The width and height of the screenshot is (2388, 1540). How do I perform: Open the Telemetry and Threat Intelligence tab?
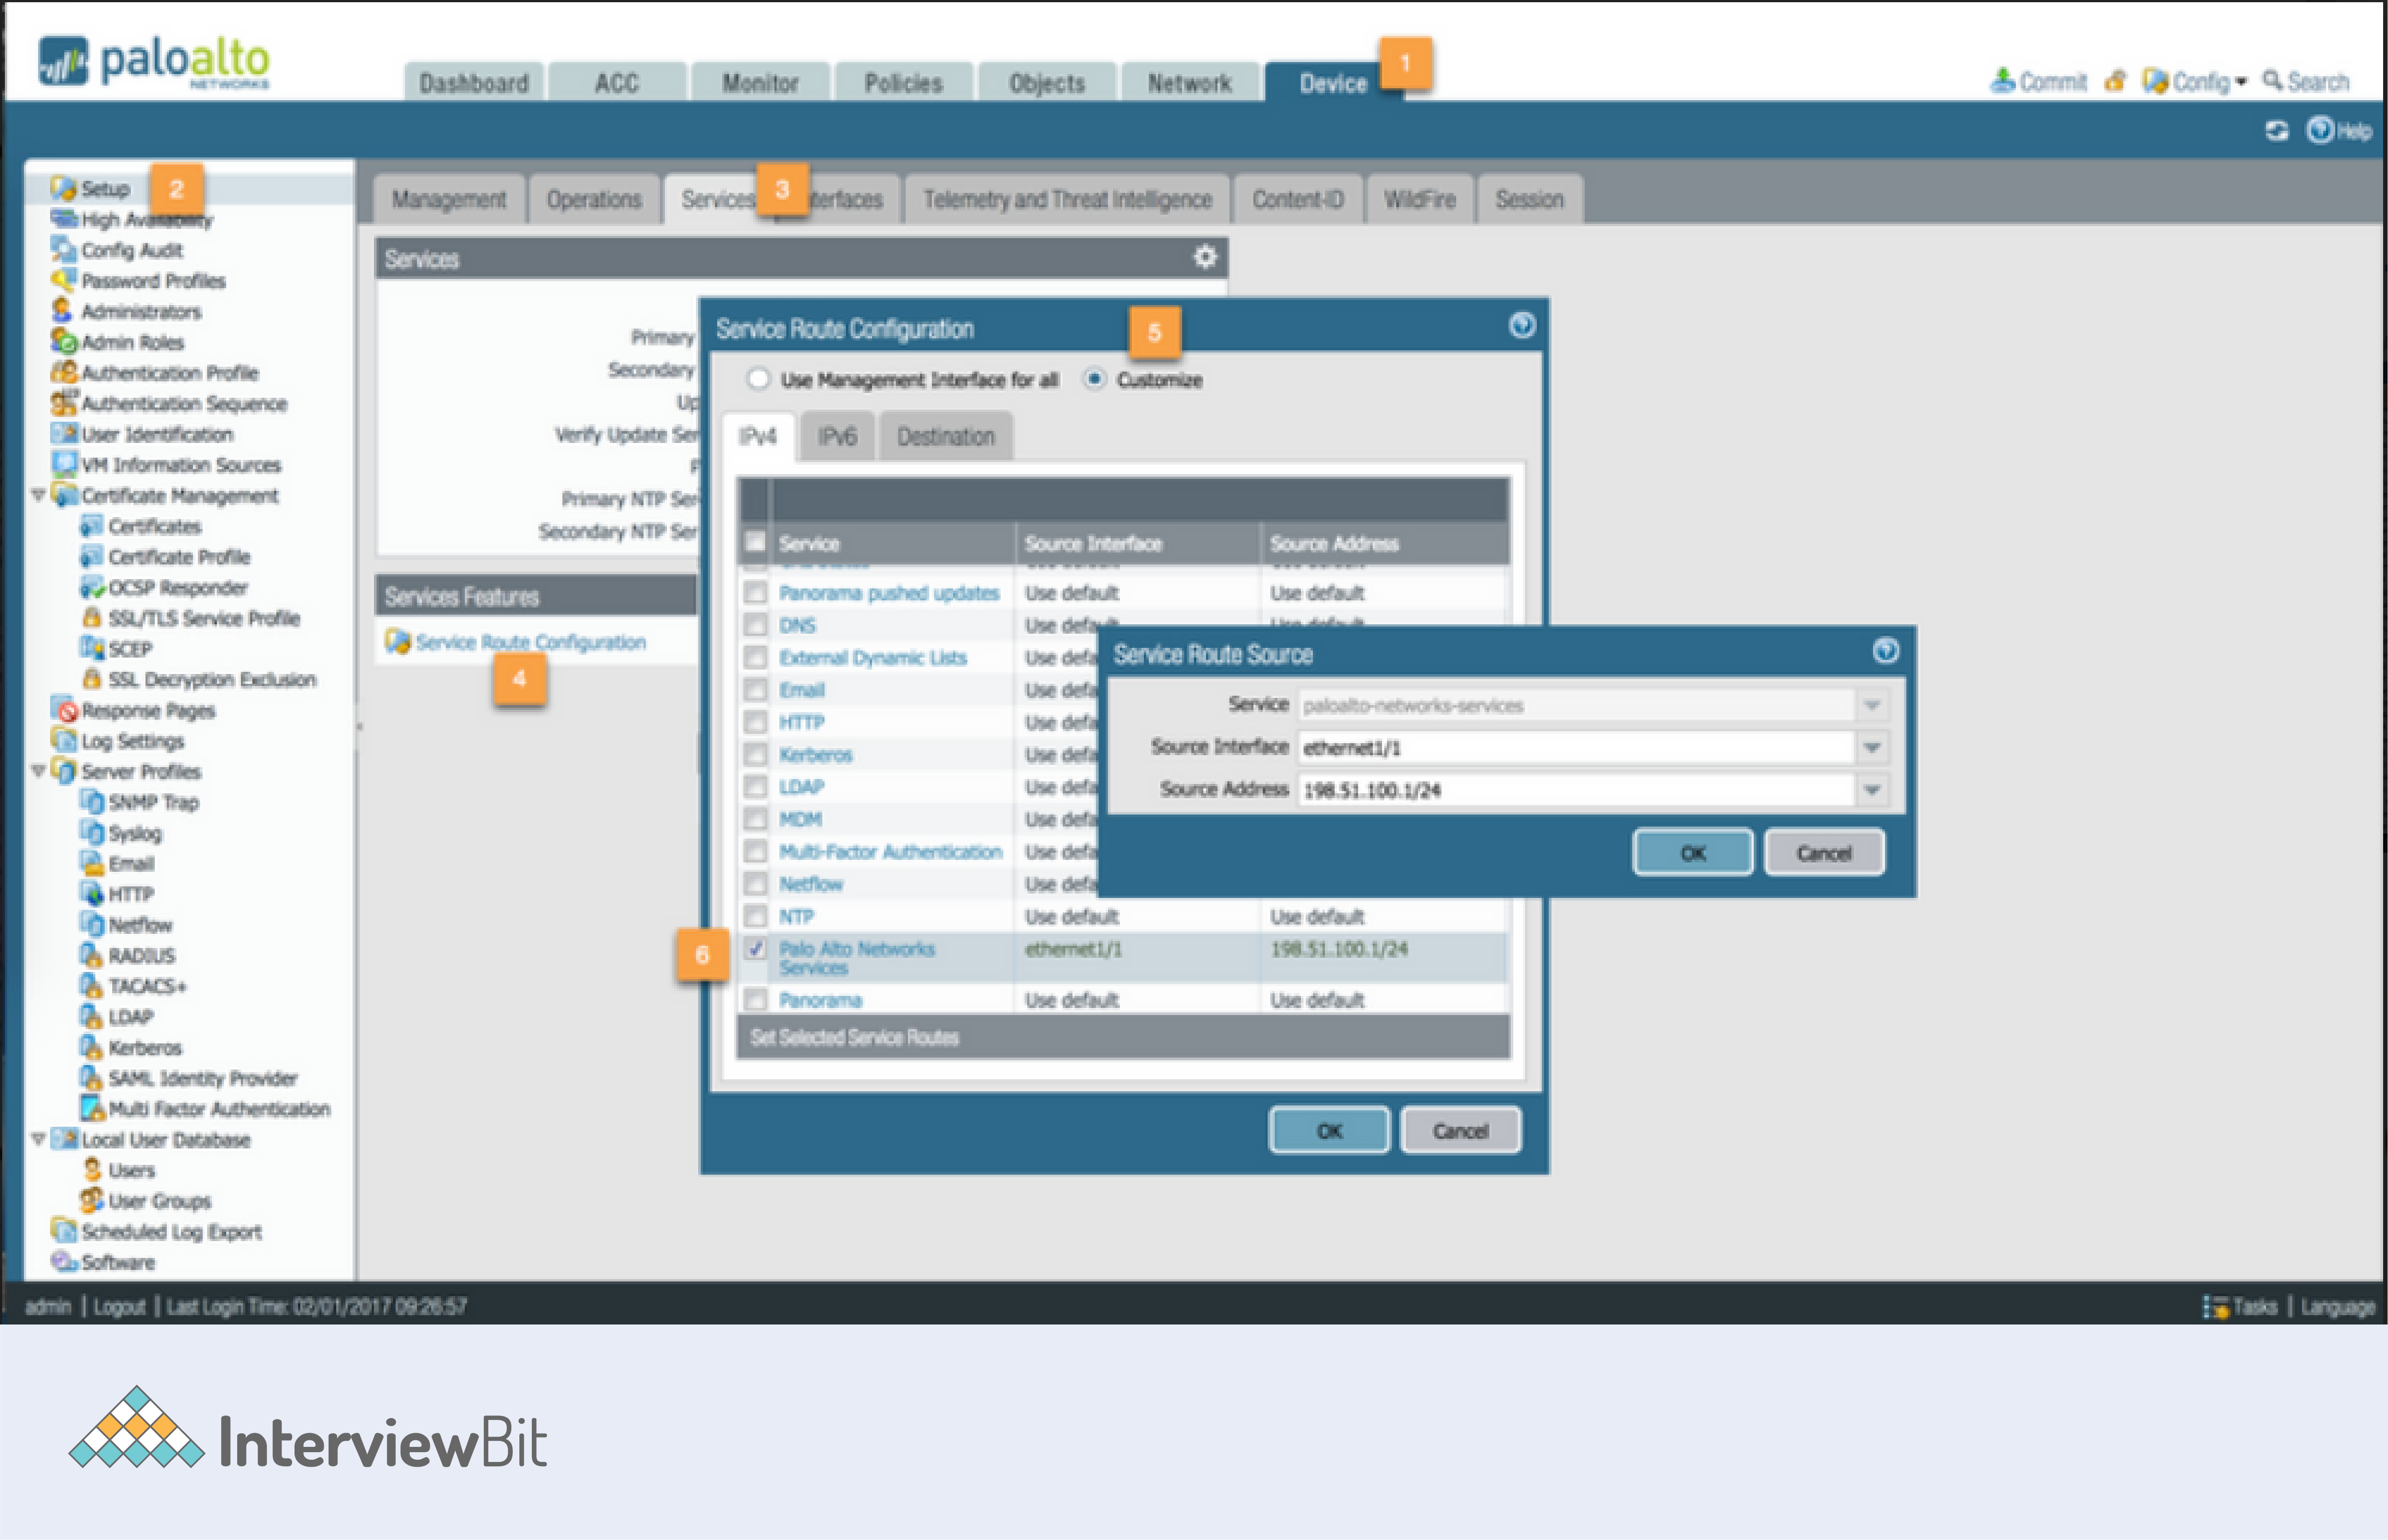(x=1067, y=199)
